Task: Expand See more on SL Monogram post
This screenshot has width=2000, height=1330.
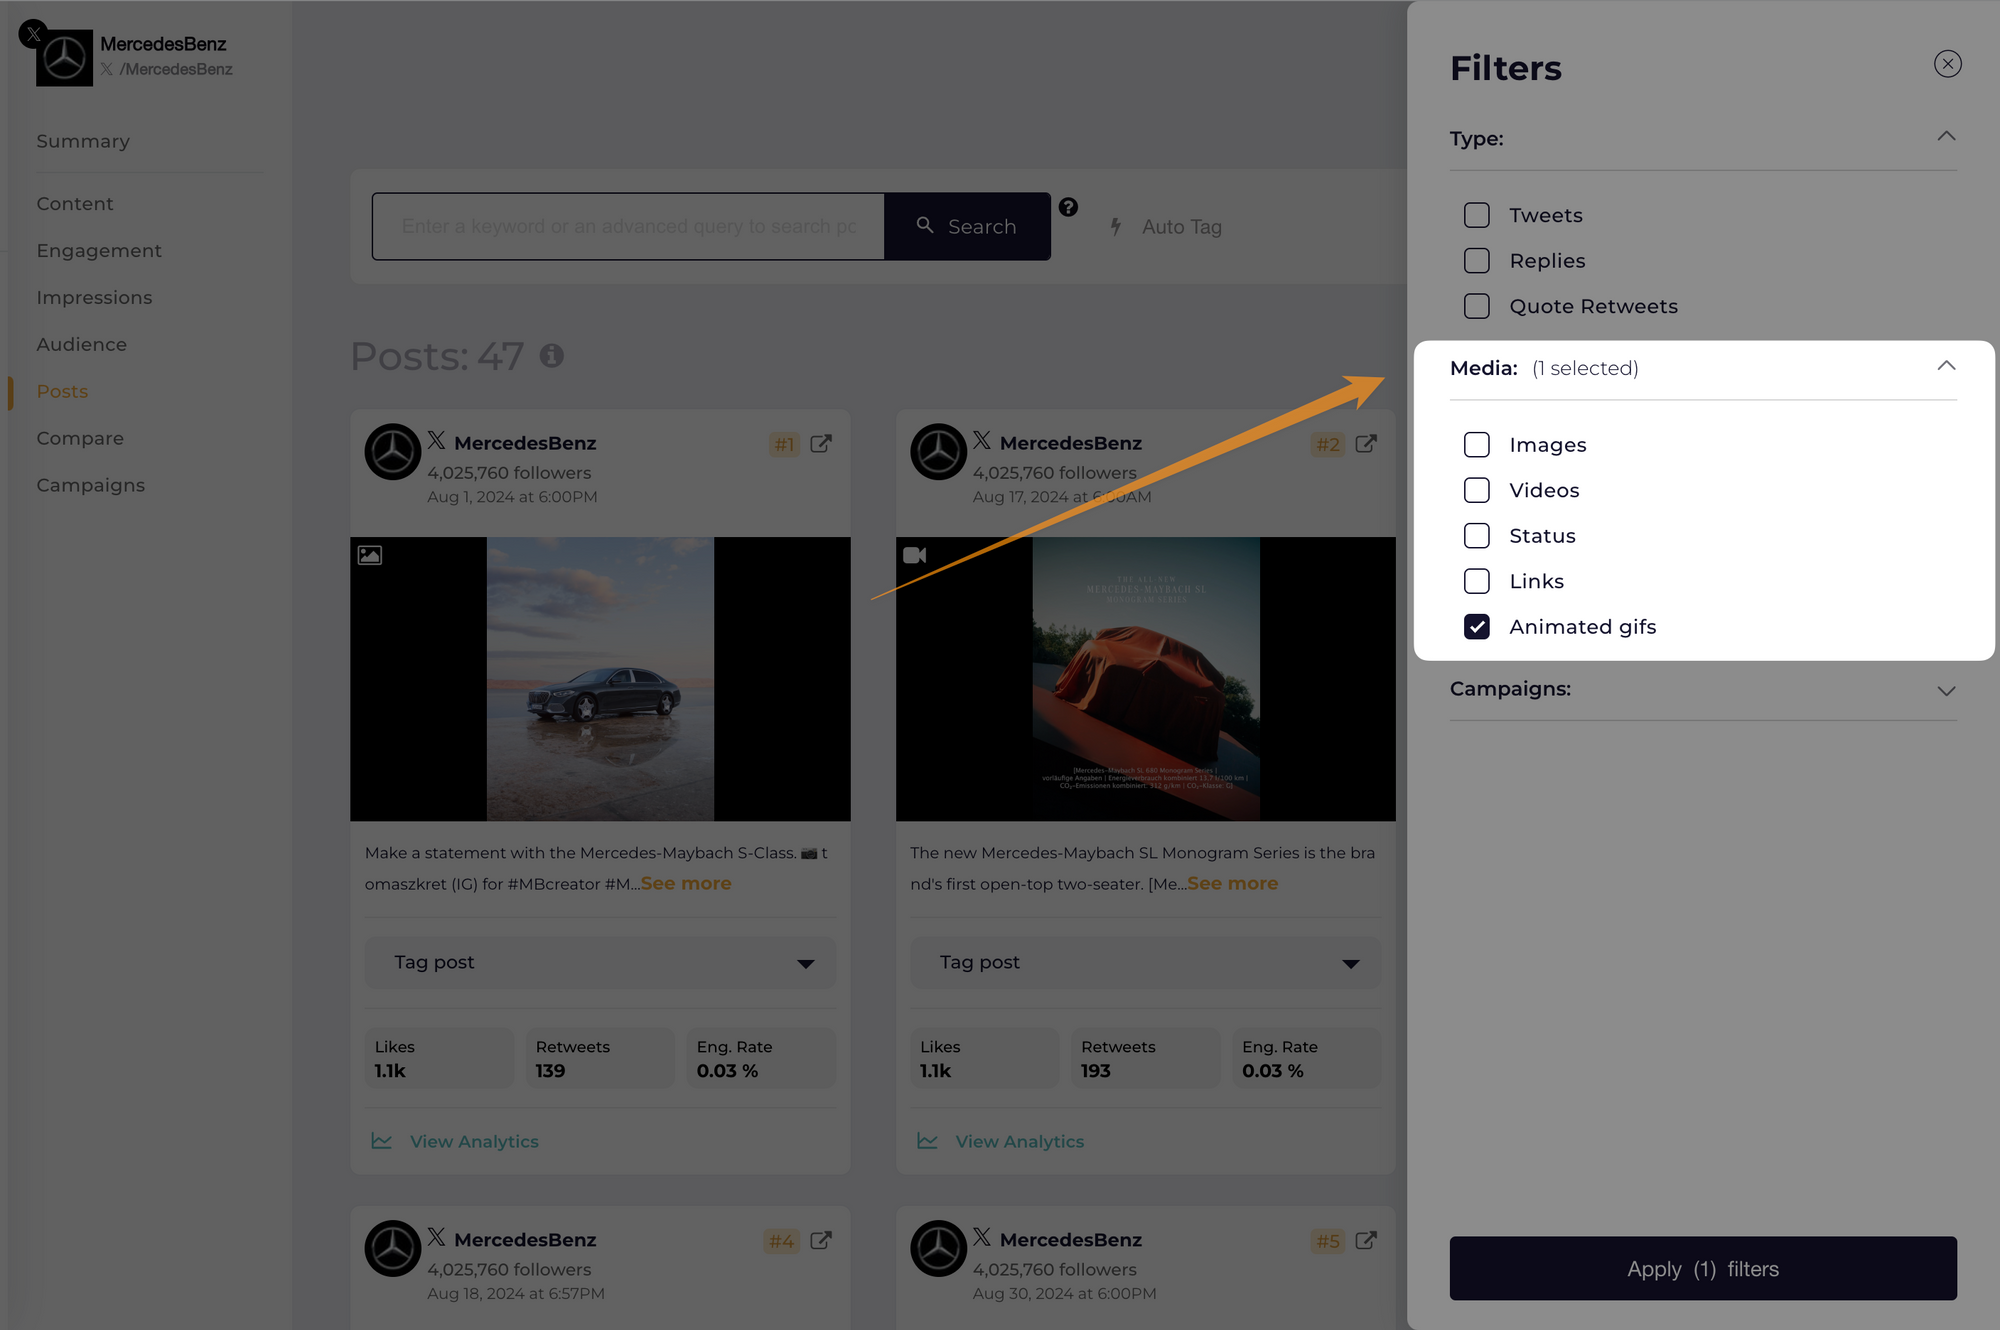Action: (x=1232, y=884)
